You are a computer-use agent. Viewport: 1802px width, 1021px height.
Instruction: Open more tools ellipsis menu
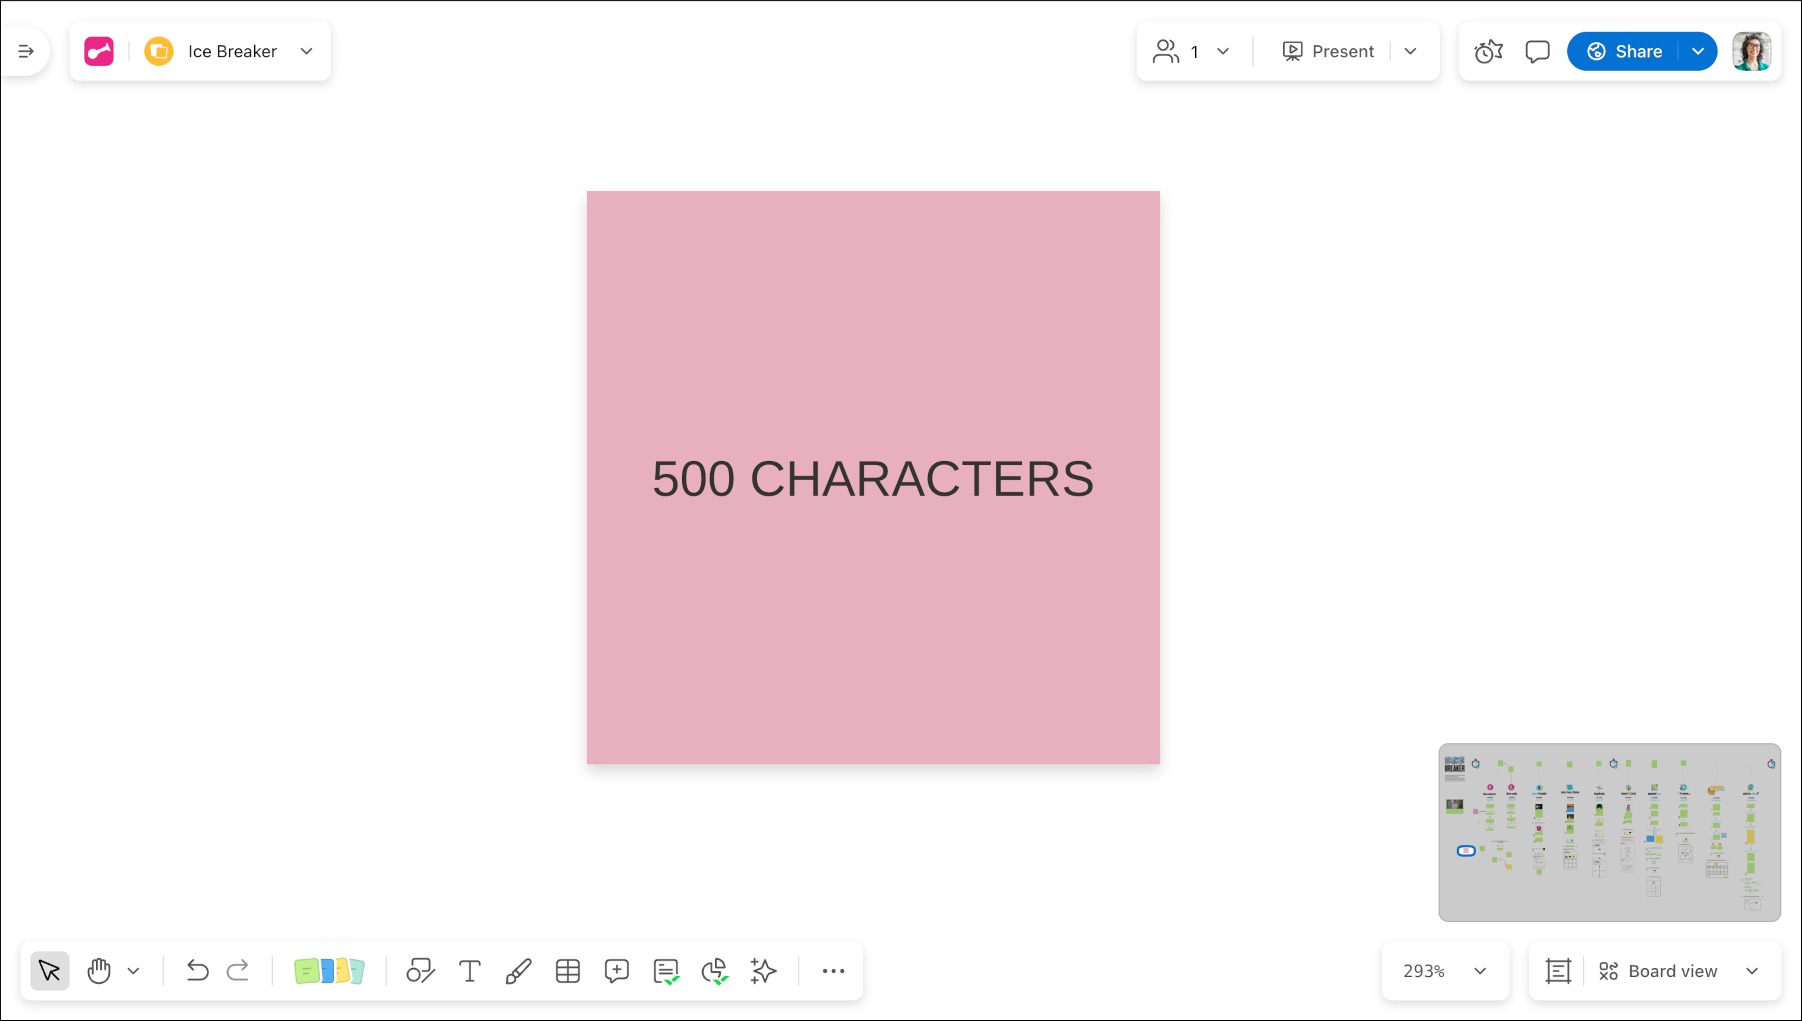[833, 971]
